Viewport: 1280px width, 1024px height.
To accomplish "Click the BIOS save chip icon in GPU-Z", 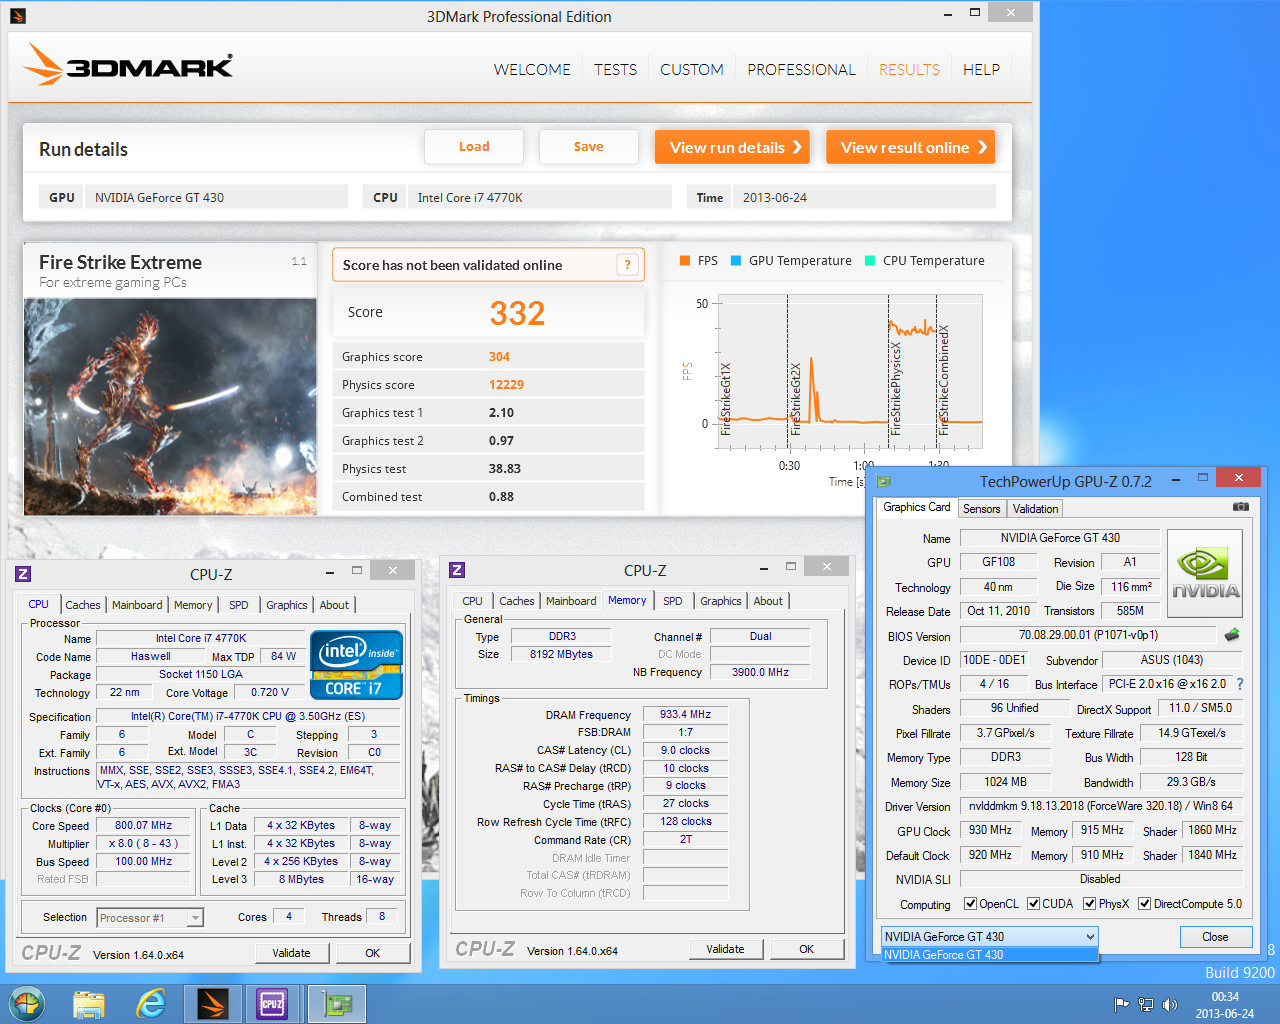I will click(1232, 635).
